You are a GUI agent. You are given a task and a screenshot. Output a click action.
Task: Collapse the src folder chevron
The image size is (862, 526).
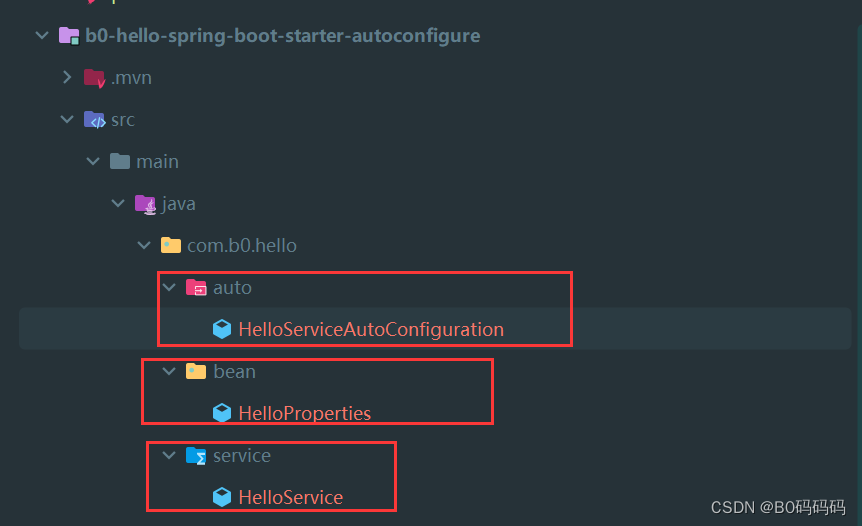click(x=67, y=119)
